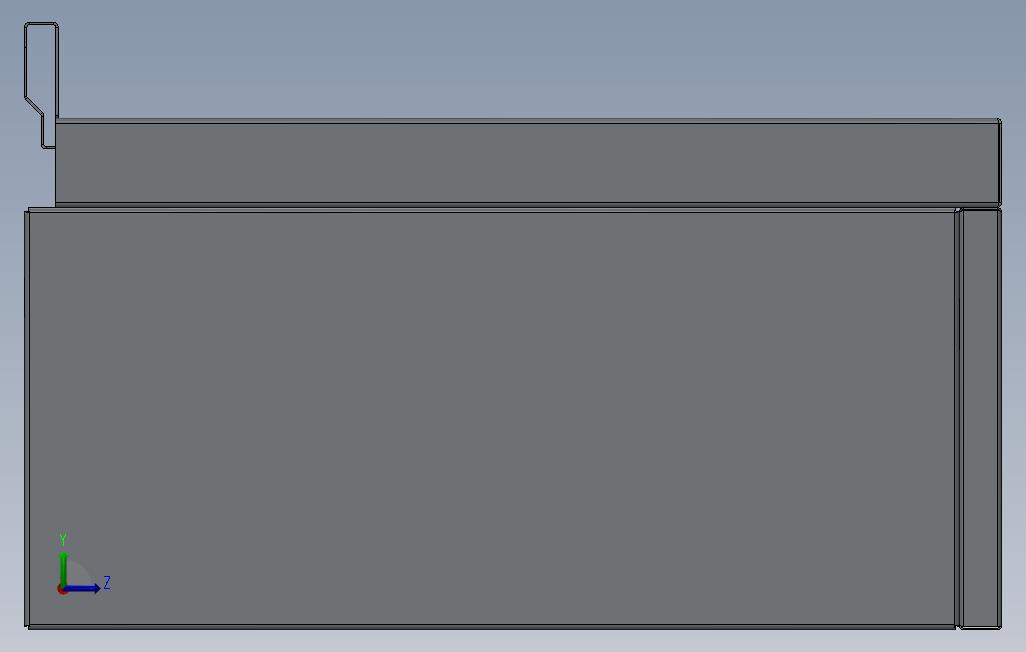Click the shaded YZ plane arc in triad
Viewport: 1026px width, 652px height.
point(77,573)
